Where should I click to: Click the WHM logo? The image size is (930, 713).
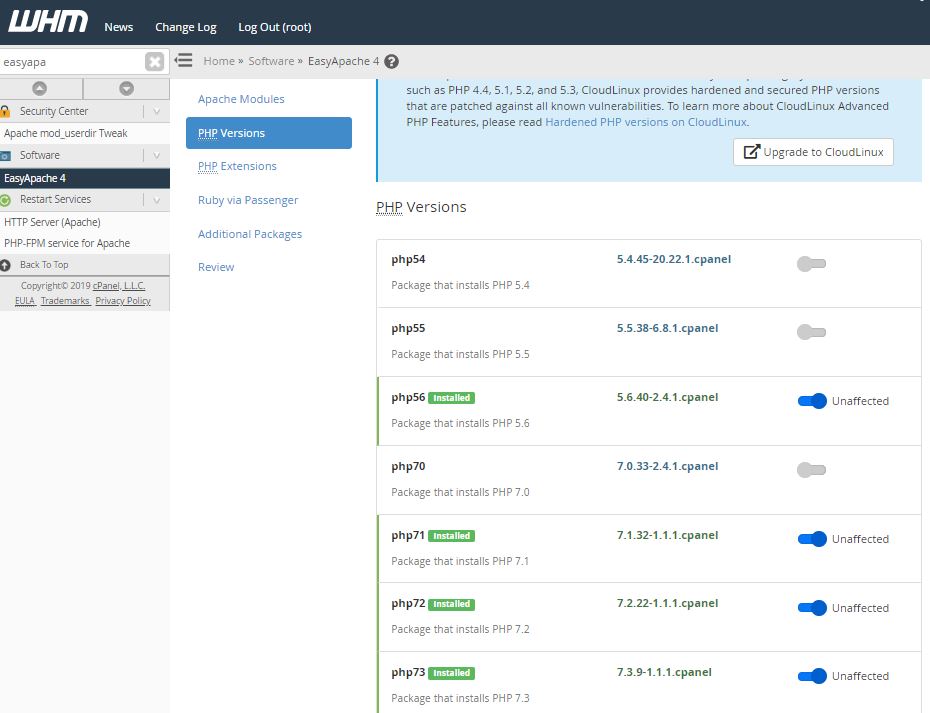pos(47,22)
